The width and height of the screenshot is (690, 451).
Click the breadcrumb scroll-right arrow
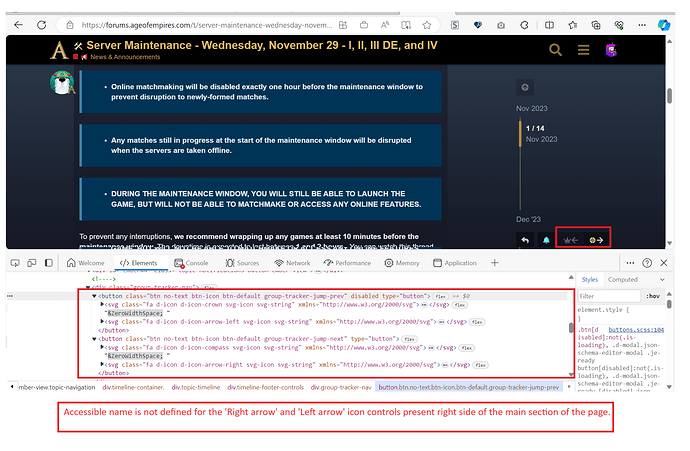coord(569,387)
